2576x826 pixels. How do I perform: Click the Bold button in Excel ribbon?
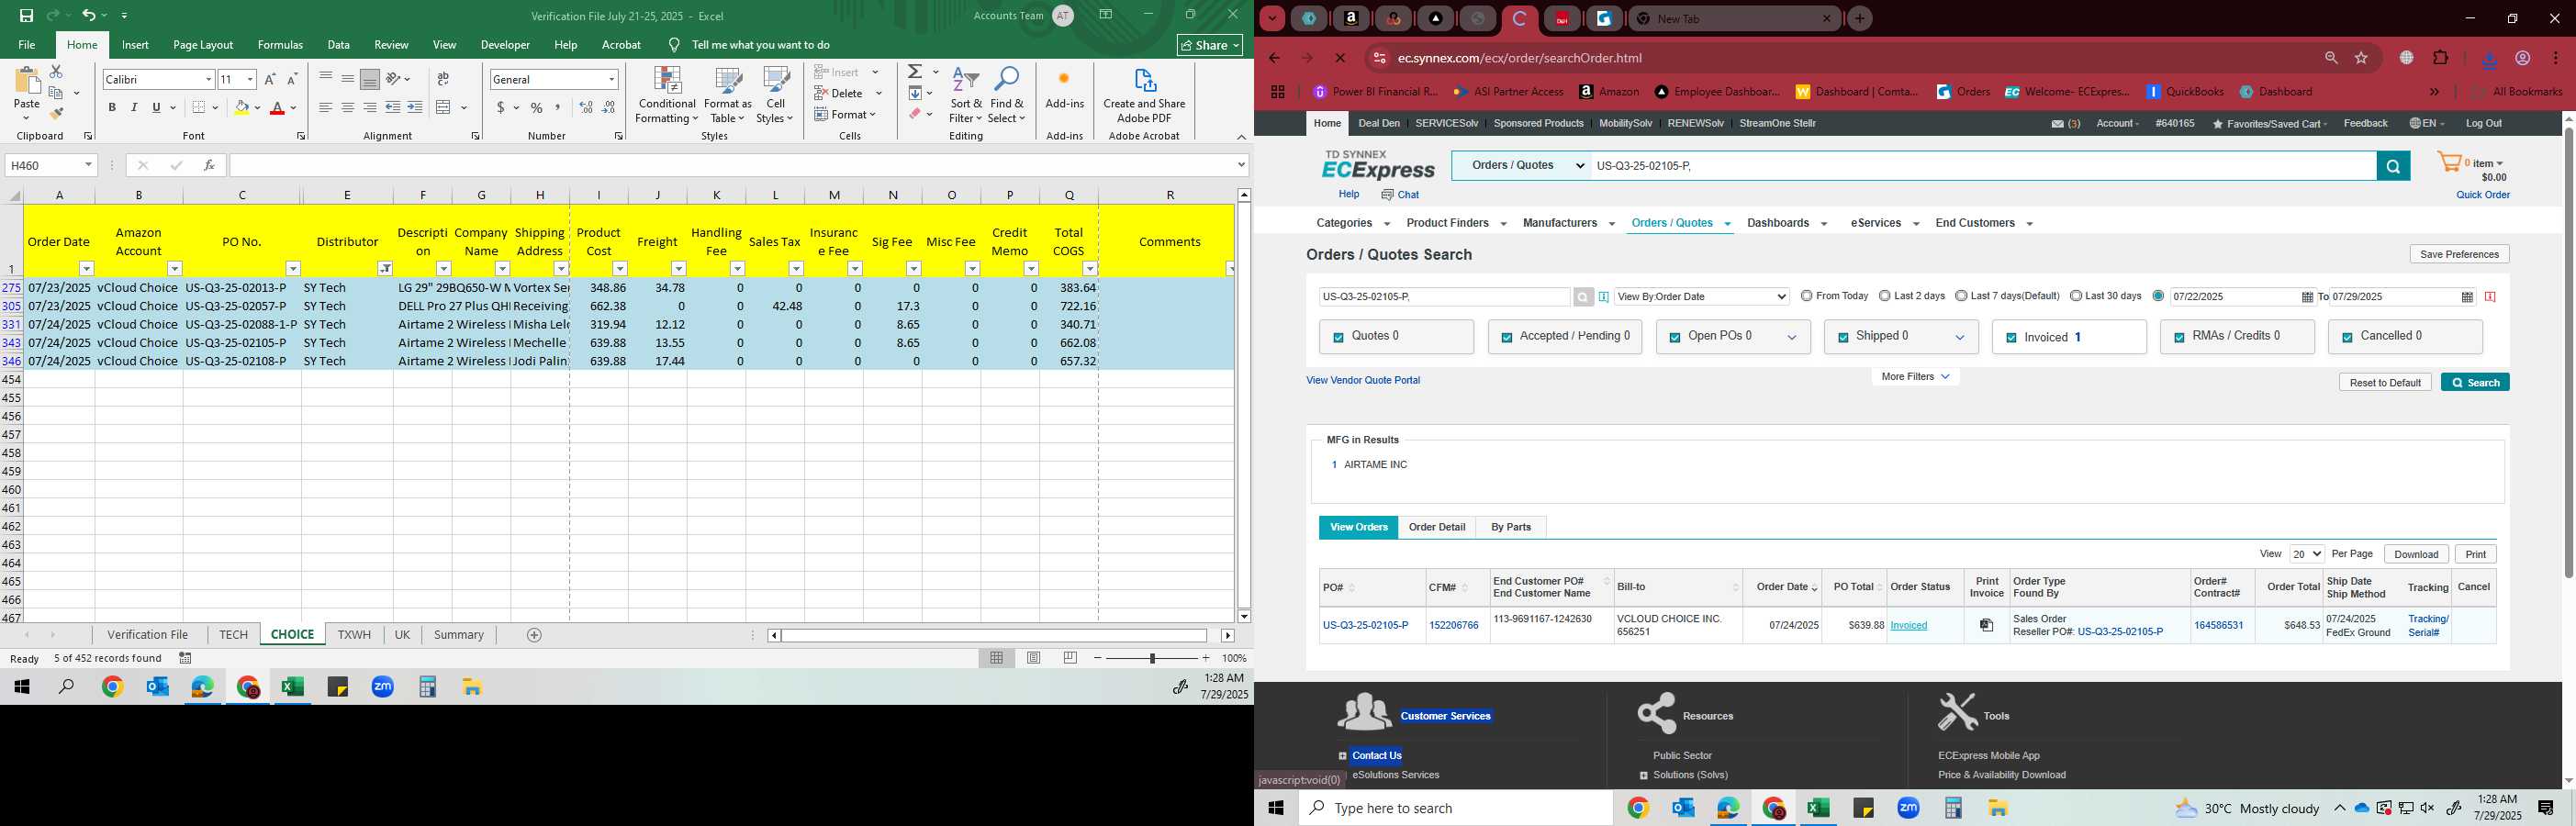[112, 107]
